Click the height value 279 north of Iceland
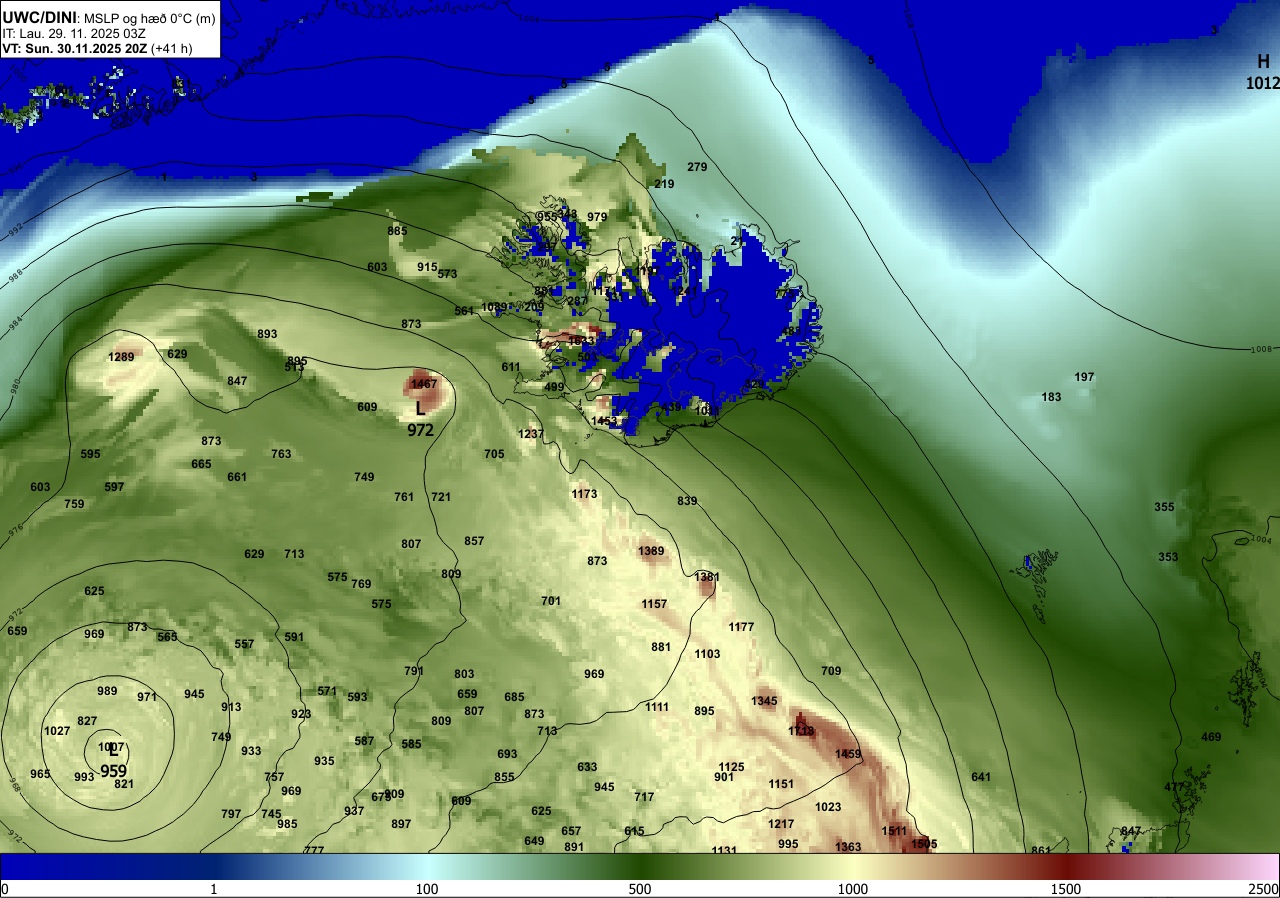This screenshot has height=898, width=1280. 697,167
